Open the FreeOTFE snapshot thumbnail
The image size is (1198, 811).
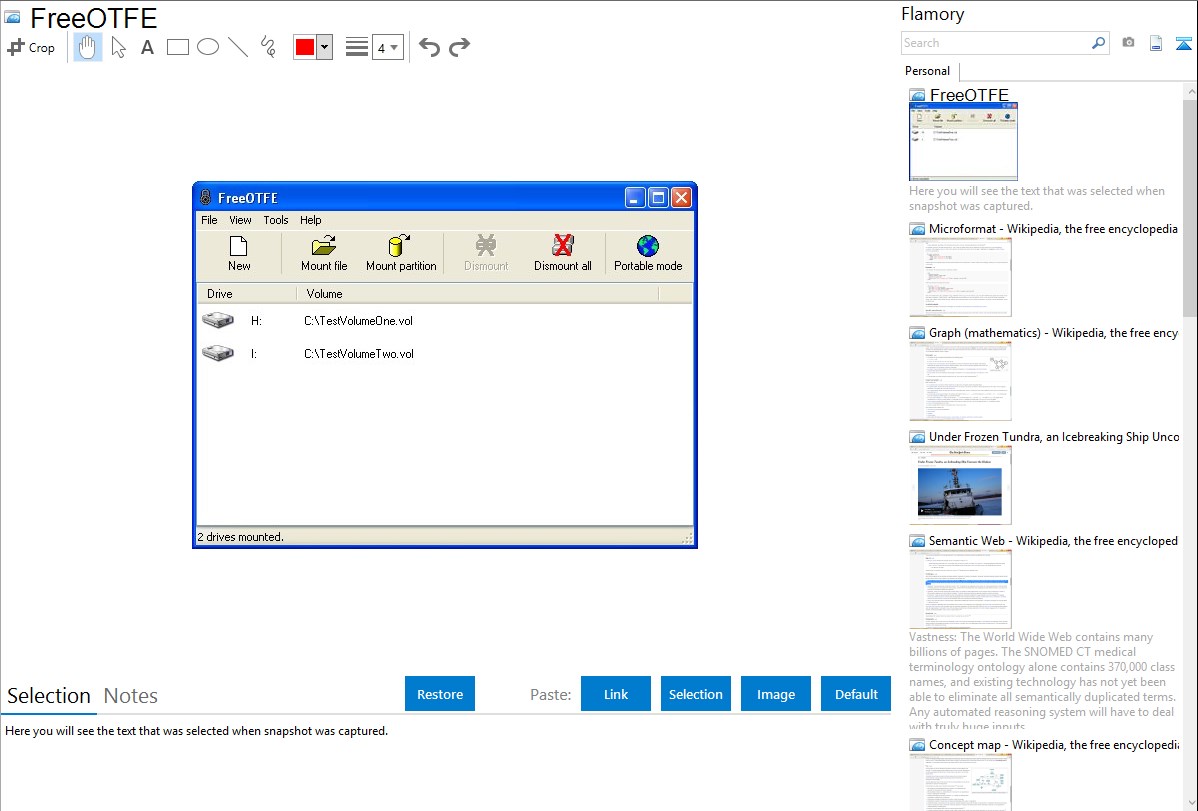(963, 142)
